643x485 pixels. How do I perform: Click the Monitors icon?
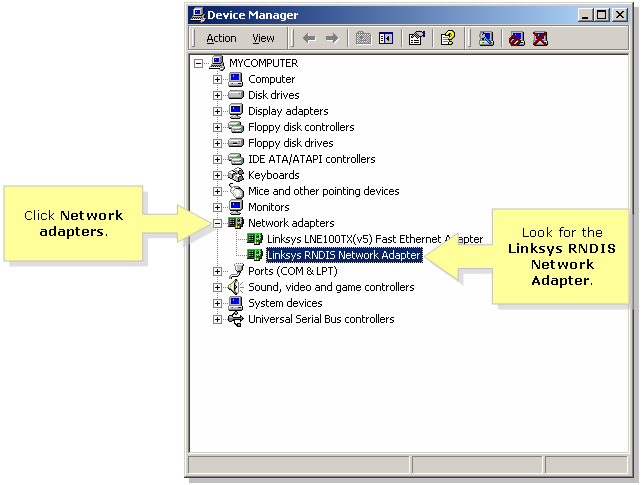pos(236,207)
